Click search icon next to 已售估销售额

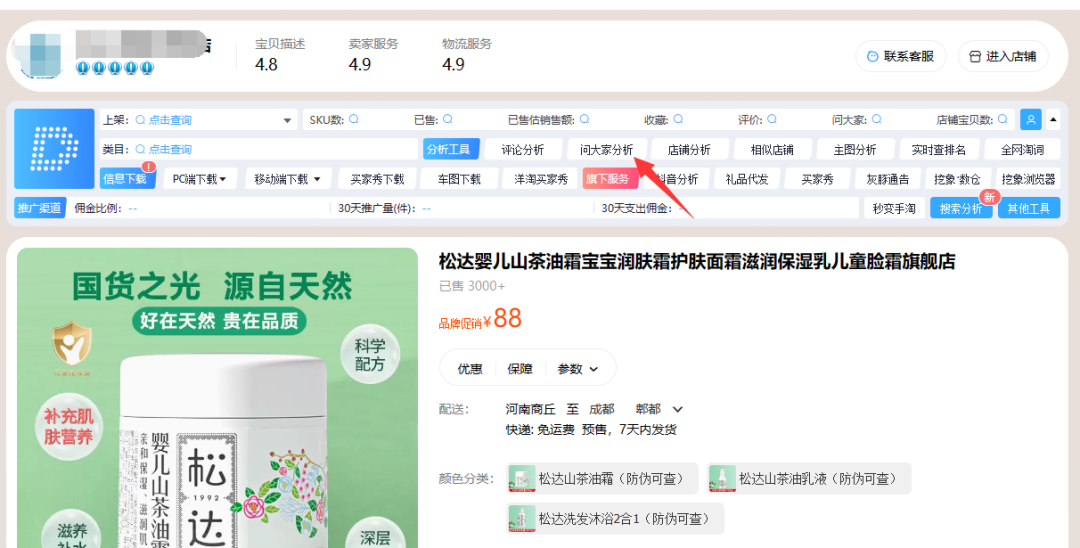[x=585, y=119]
